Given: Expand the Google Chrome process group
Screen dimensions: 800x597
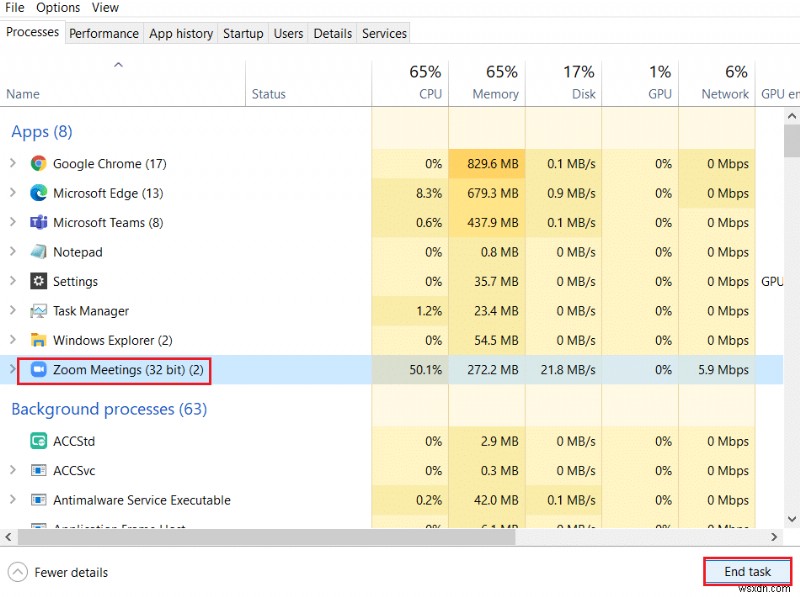Looking at the screenshot, I should pos(13,163).
